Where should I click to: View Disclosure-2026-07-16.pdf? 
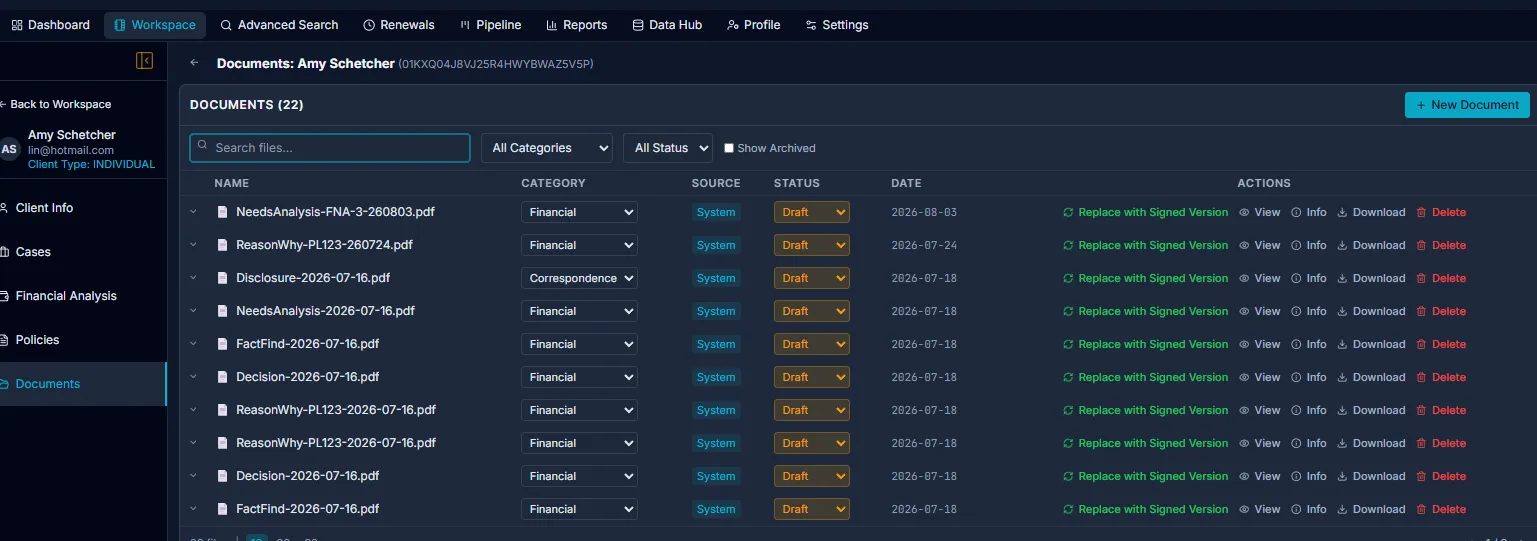1260,278
